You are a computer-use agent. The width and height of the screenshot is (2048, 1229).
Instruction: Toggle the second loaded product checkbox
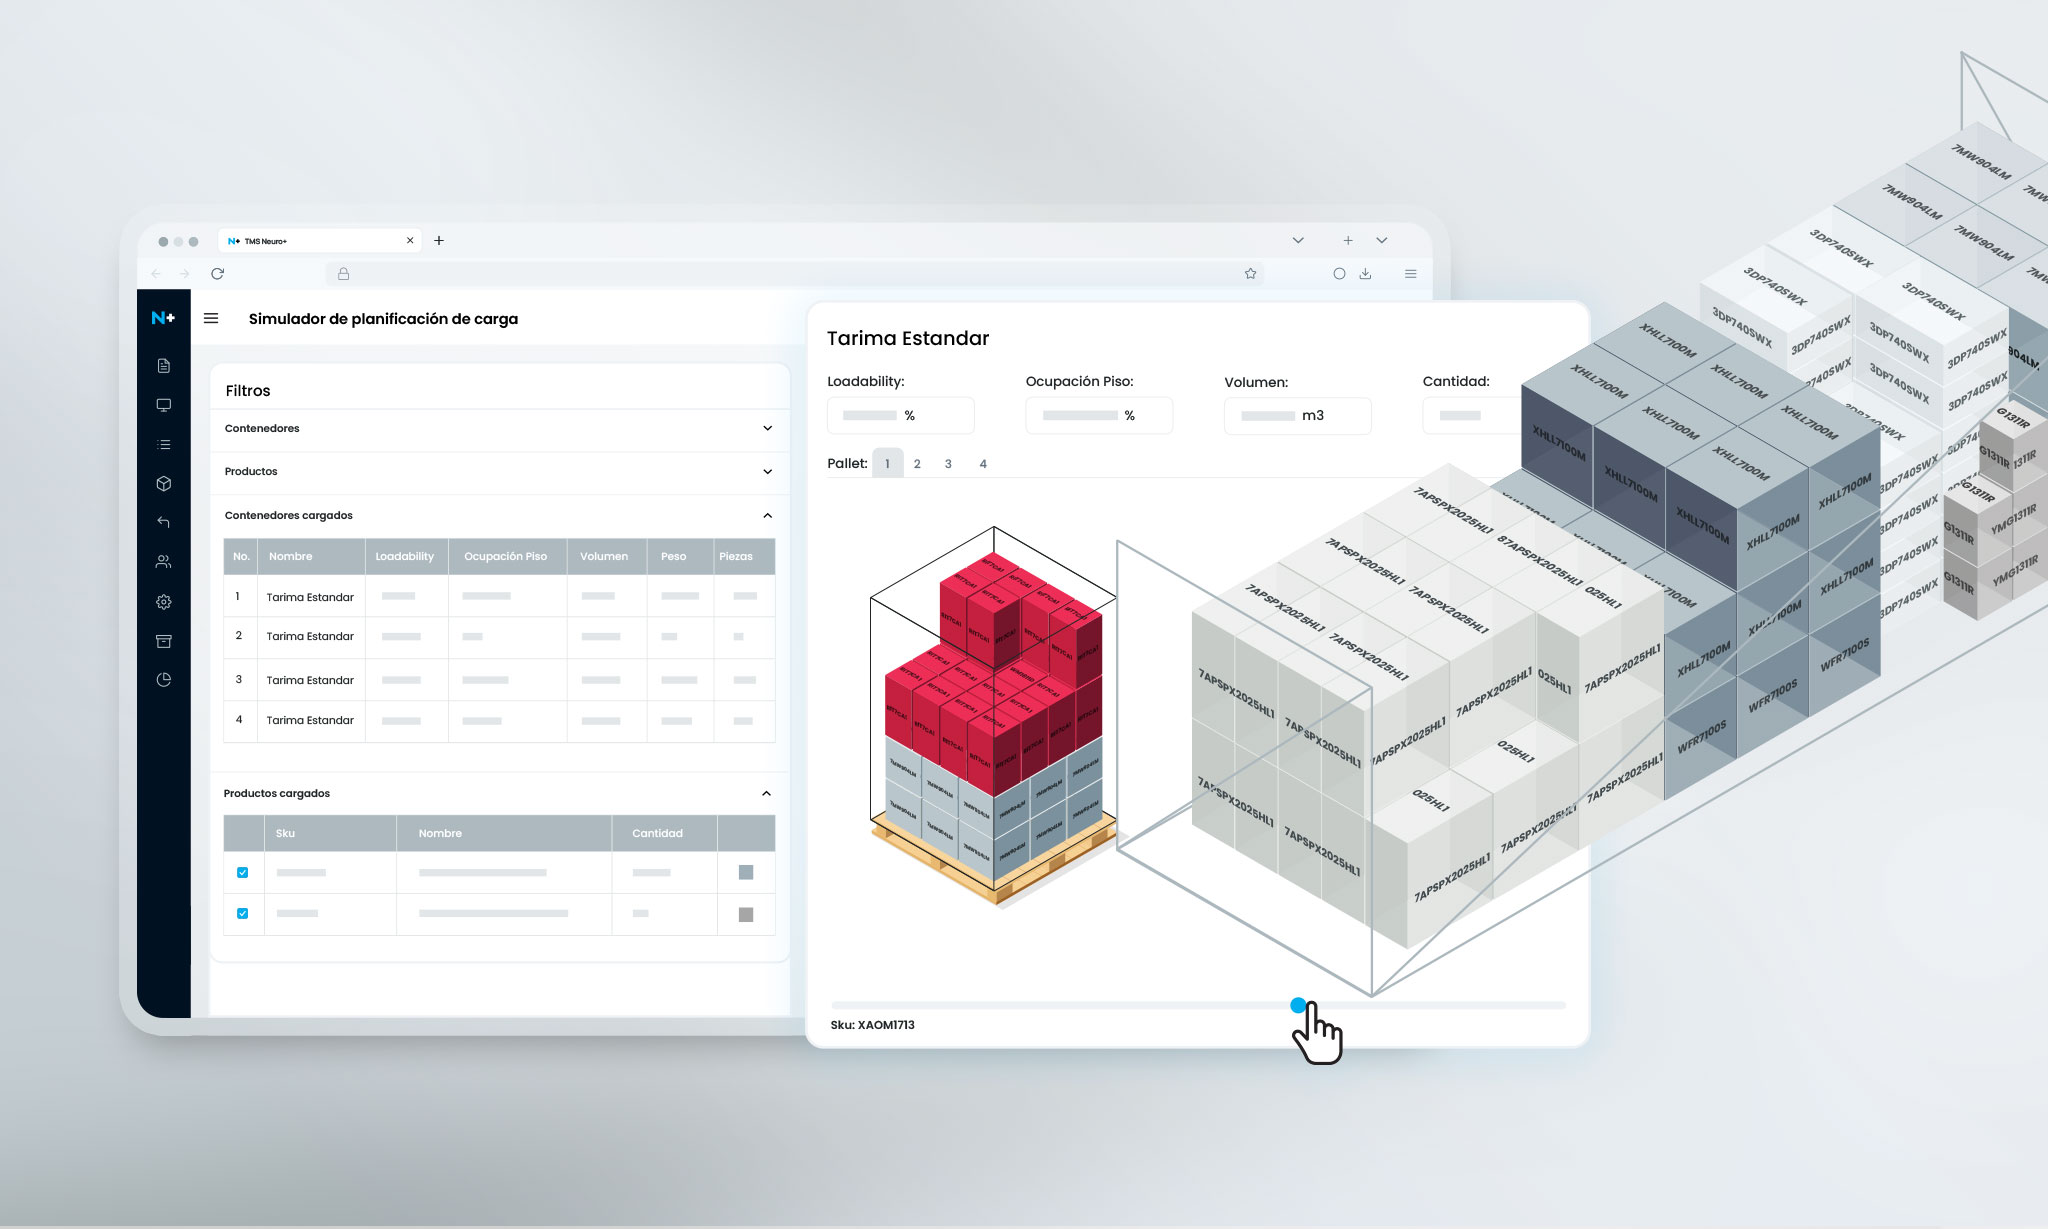[242, 913]
